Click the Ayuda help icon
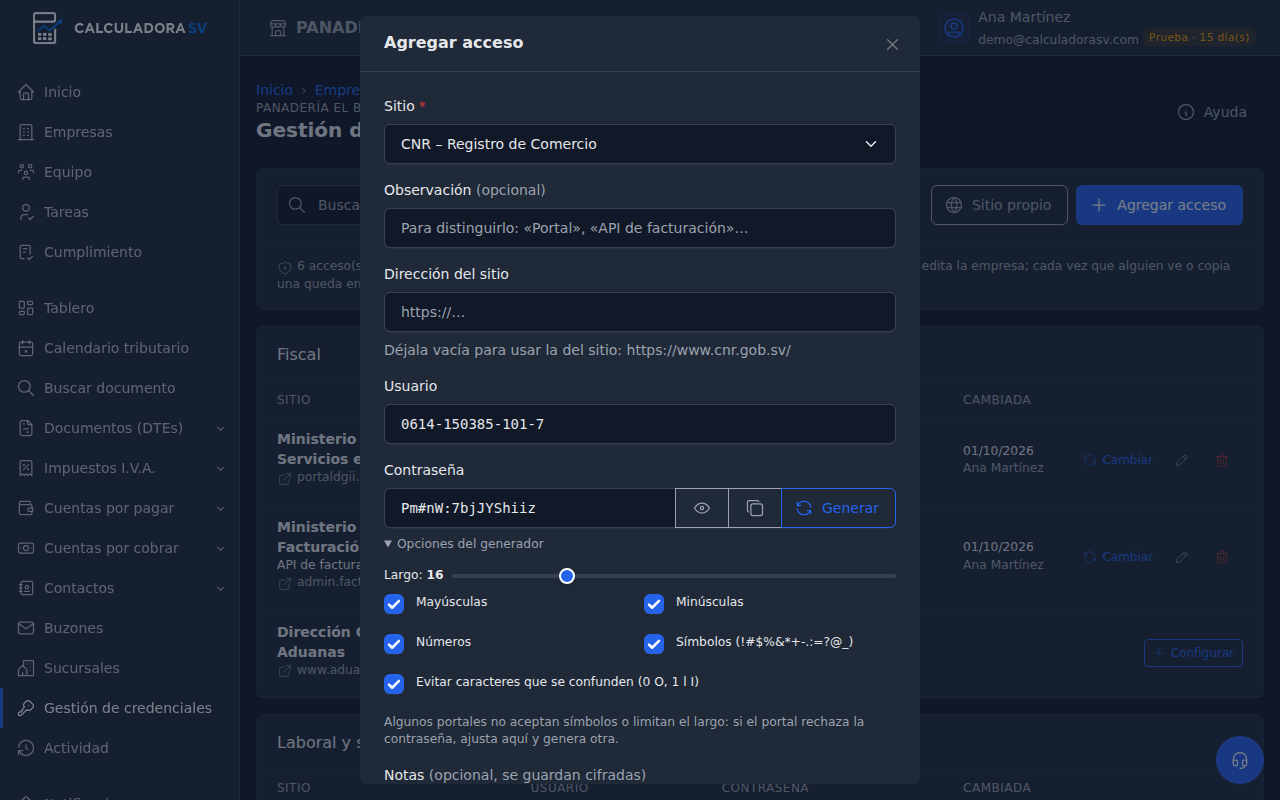The width and height of the screenshot is (1280, 800). coord(1186,112)
